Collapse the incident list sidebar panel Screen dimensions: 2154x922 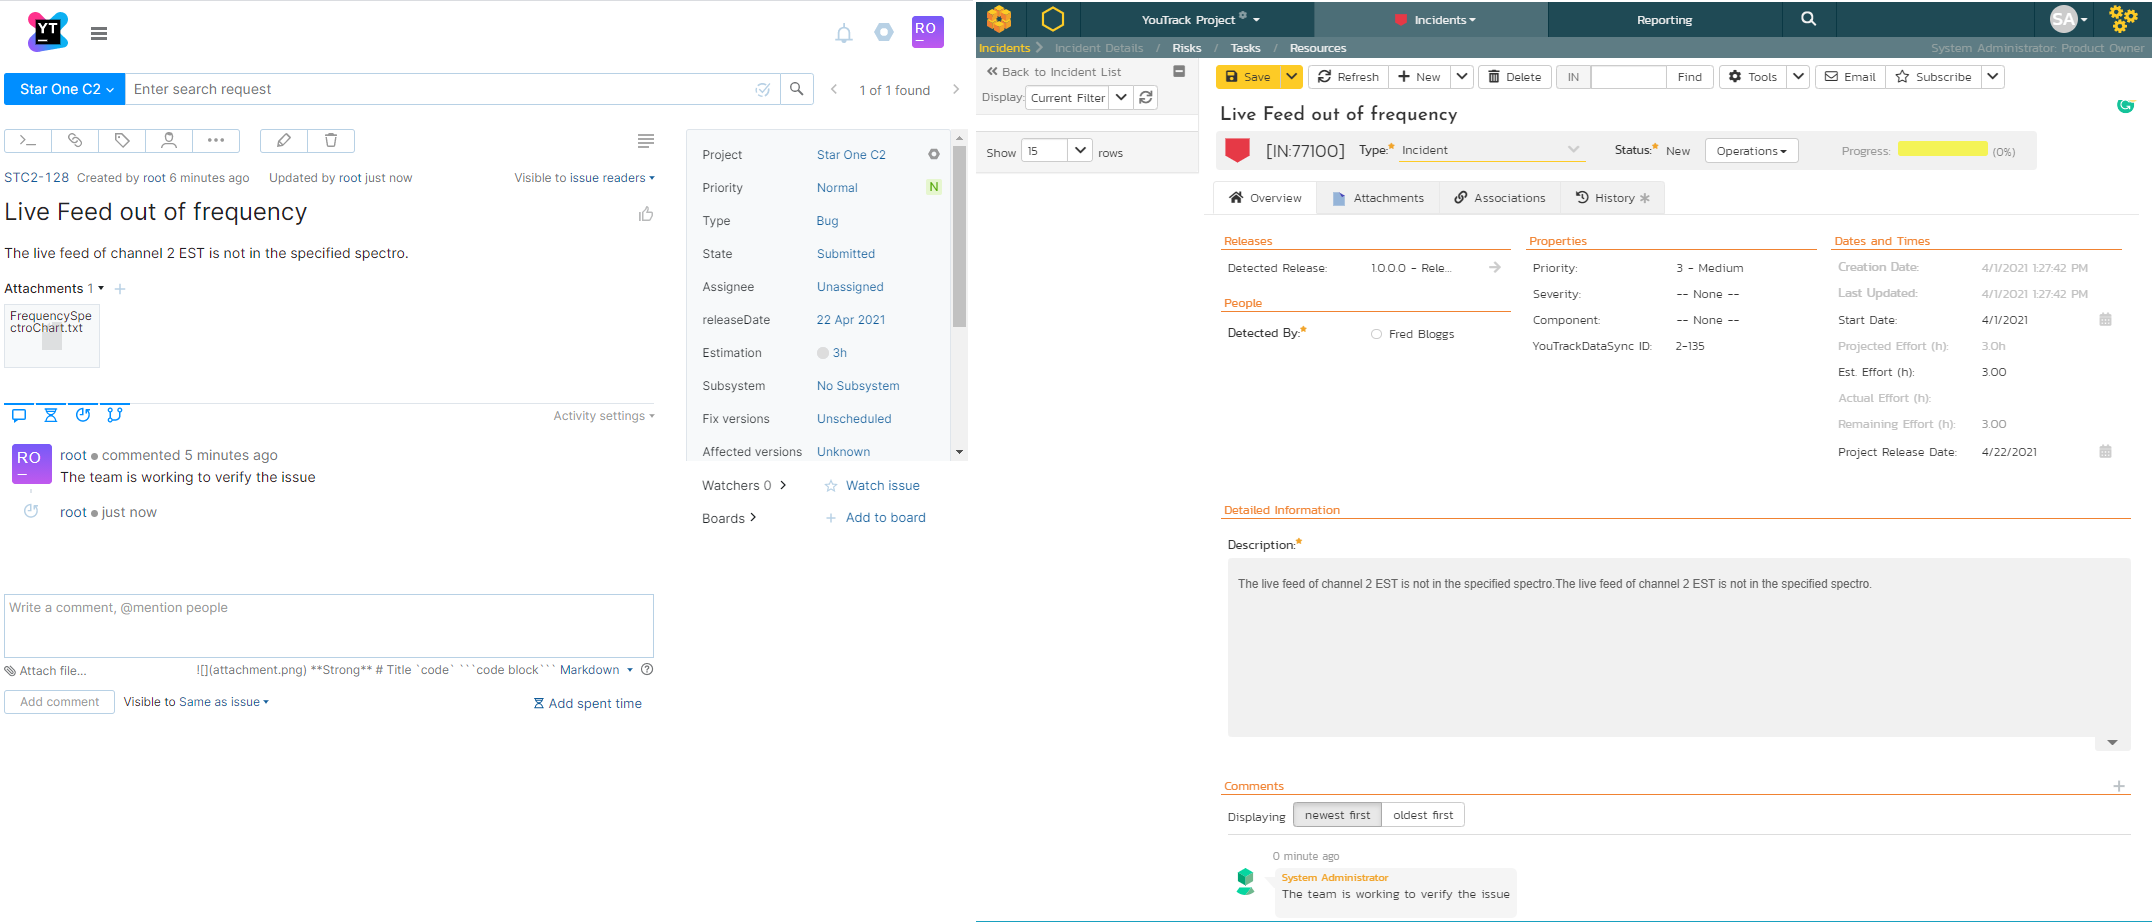click(1179, 72)
